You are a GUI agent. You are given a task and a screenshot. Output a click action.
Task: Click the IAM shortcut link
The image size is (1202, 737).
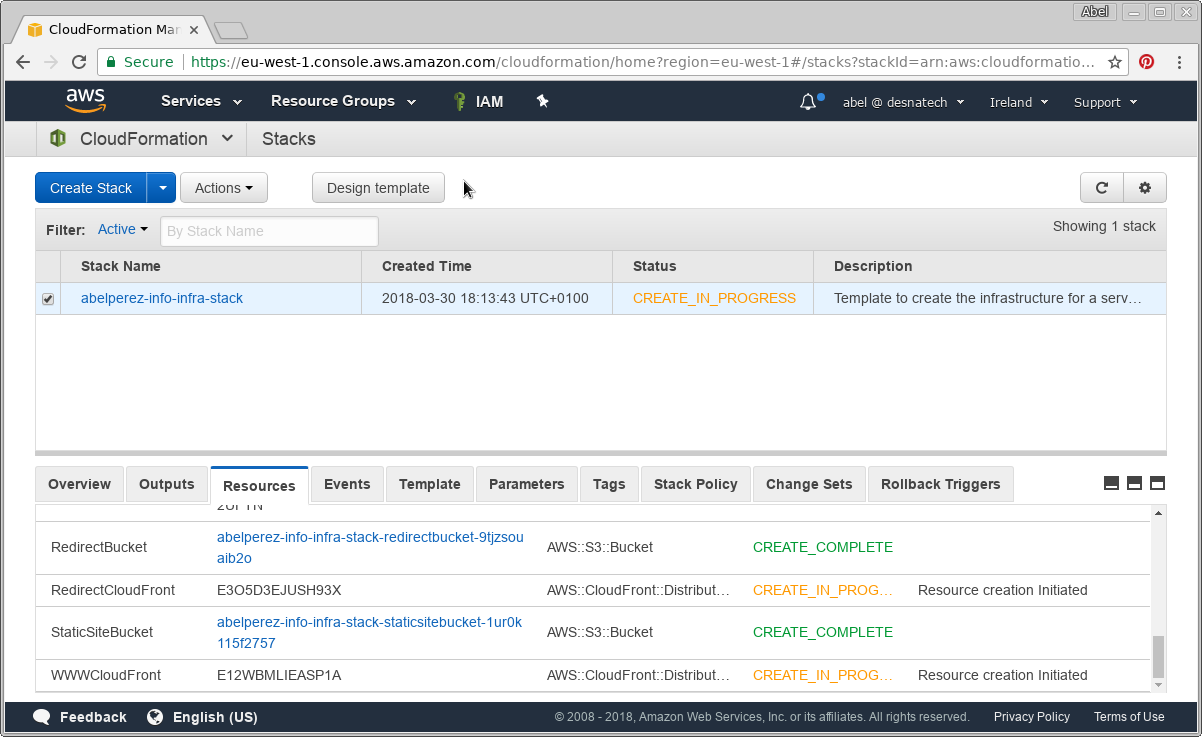point(489,101)
